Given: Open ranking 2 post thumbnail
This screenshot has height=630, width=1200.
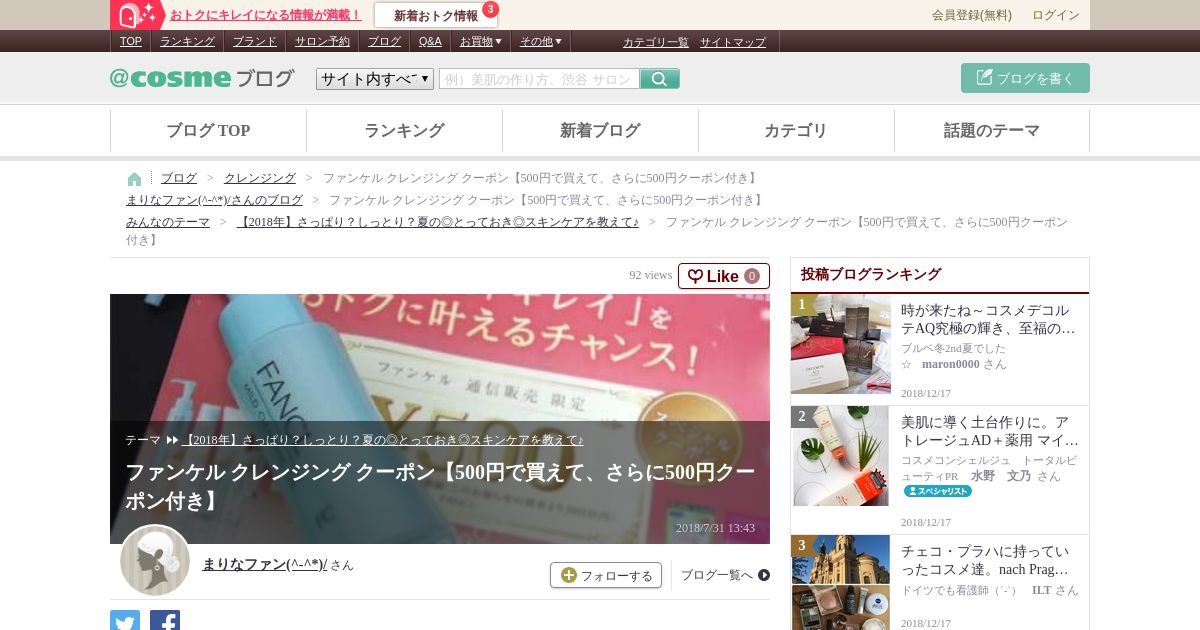Looking at the screenshot, I should 840,456.
